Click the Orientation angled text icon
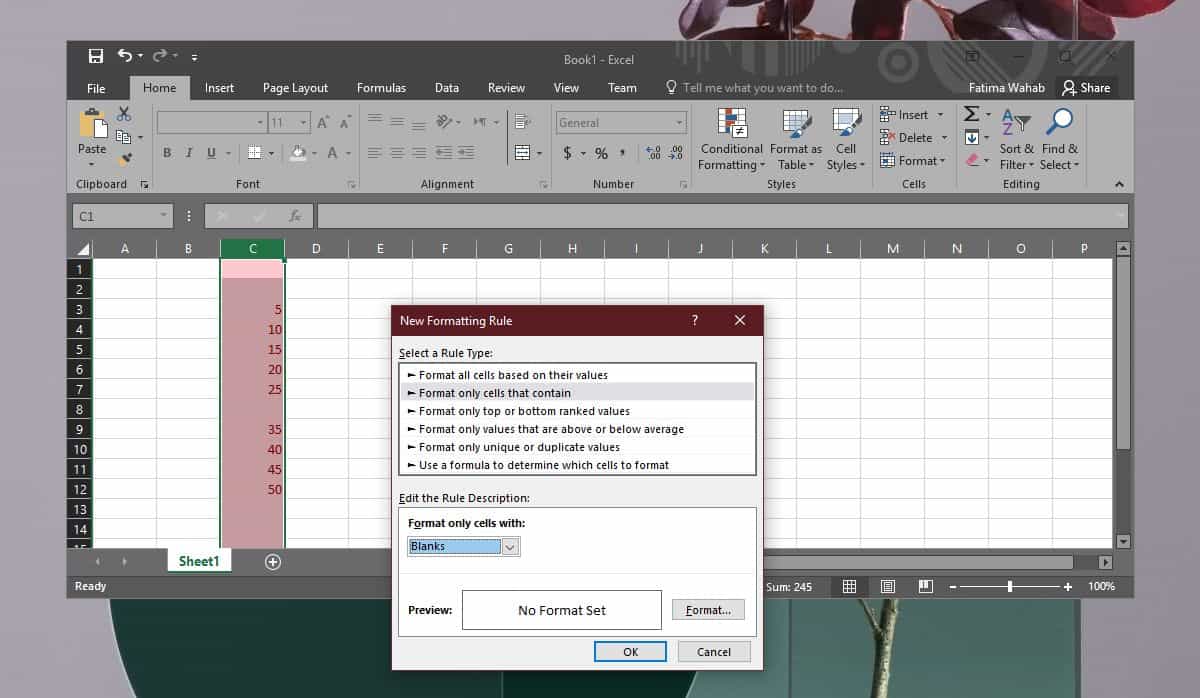1200x698 pixels. [443, 122]
